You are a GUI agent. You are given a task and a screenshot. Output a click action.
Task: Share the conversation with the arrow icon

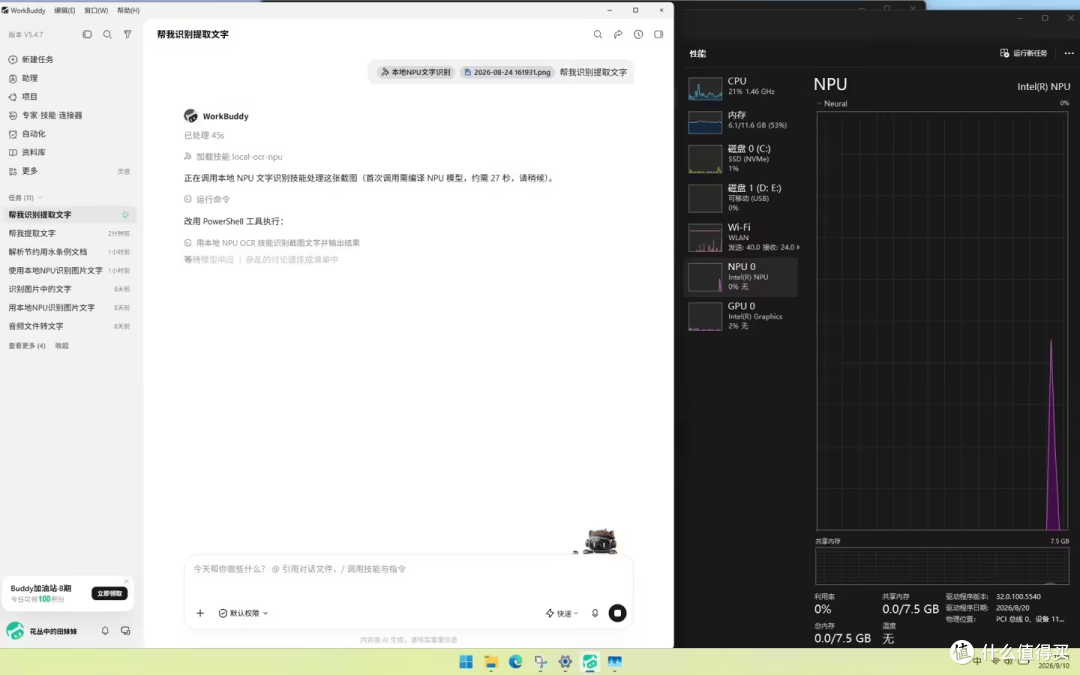(618, 34)
